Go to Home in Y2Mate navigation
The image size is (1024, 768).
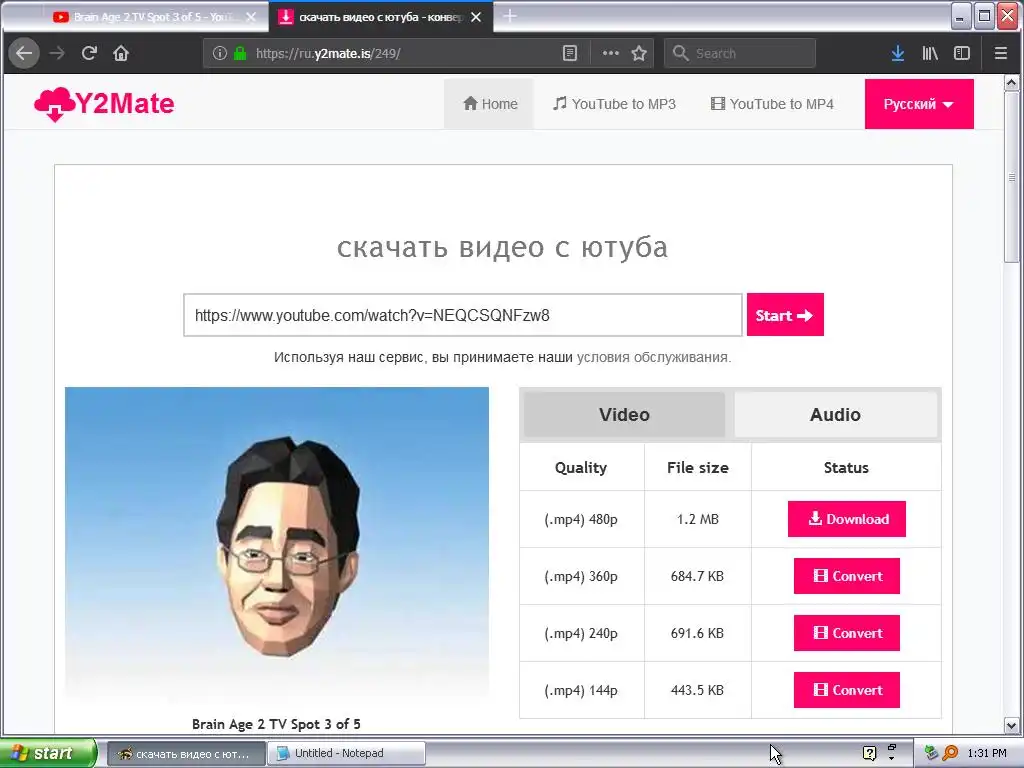click(x=490, y=104)
